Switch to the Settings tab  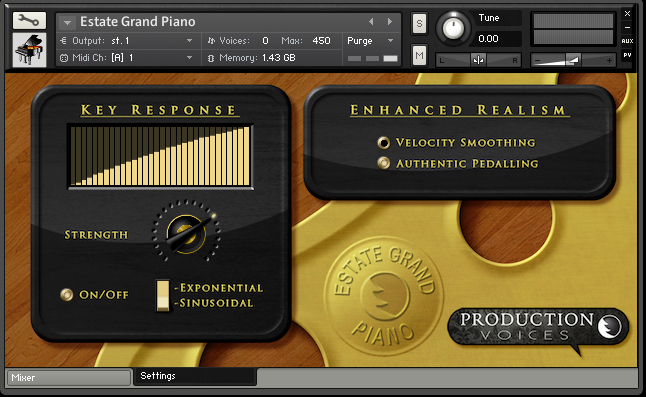coord(195,376)
